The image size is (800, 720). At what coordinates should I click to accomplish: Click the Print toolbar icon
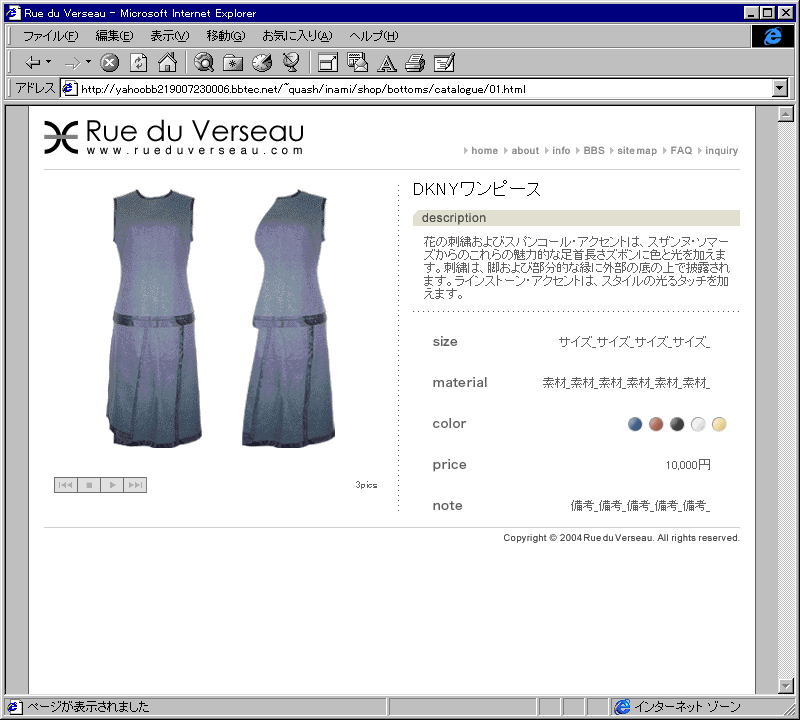[415, 63]
